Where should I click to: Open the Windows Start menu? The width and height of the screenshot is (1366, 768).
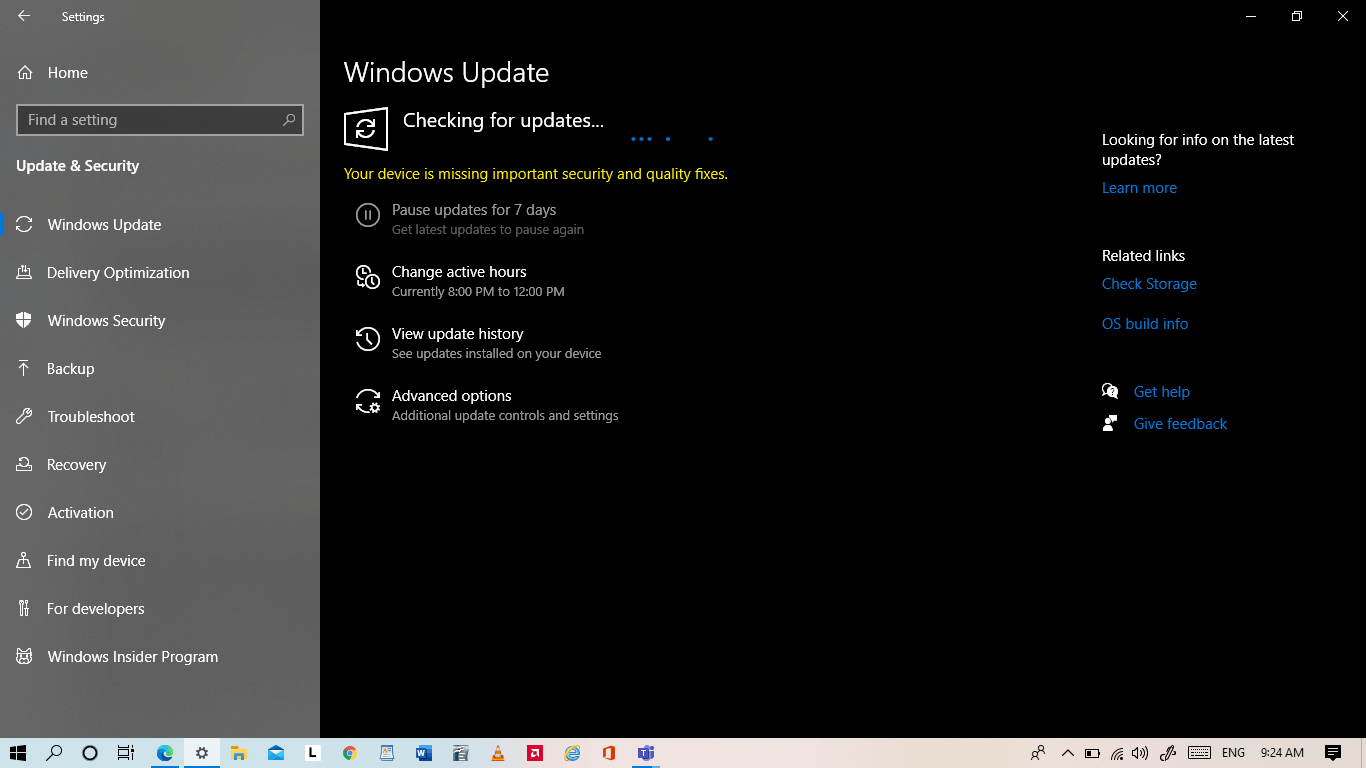point(17,753)
